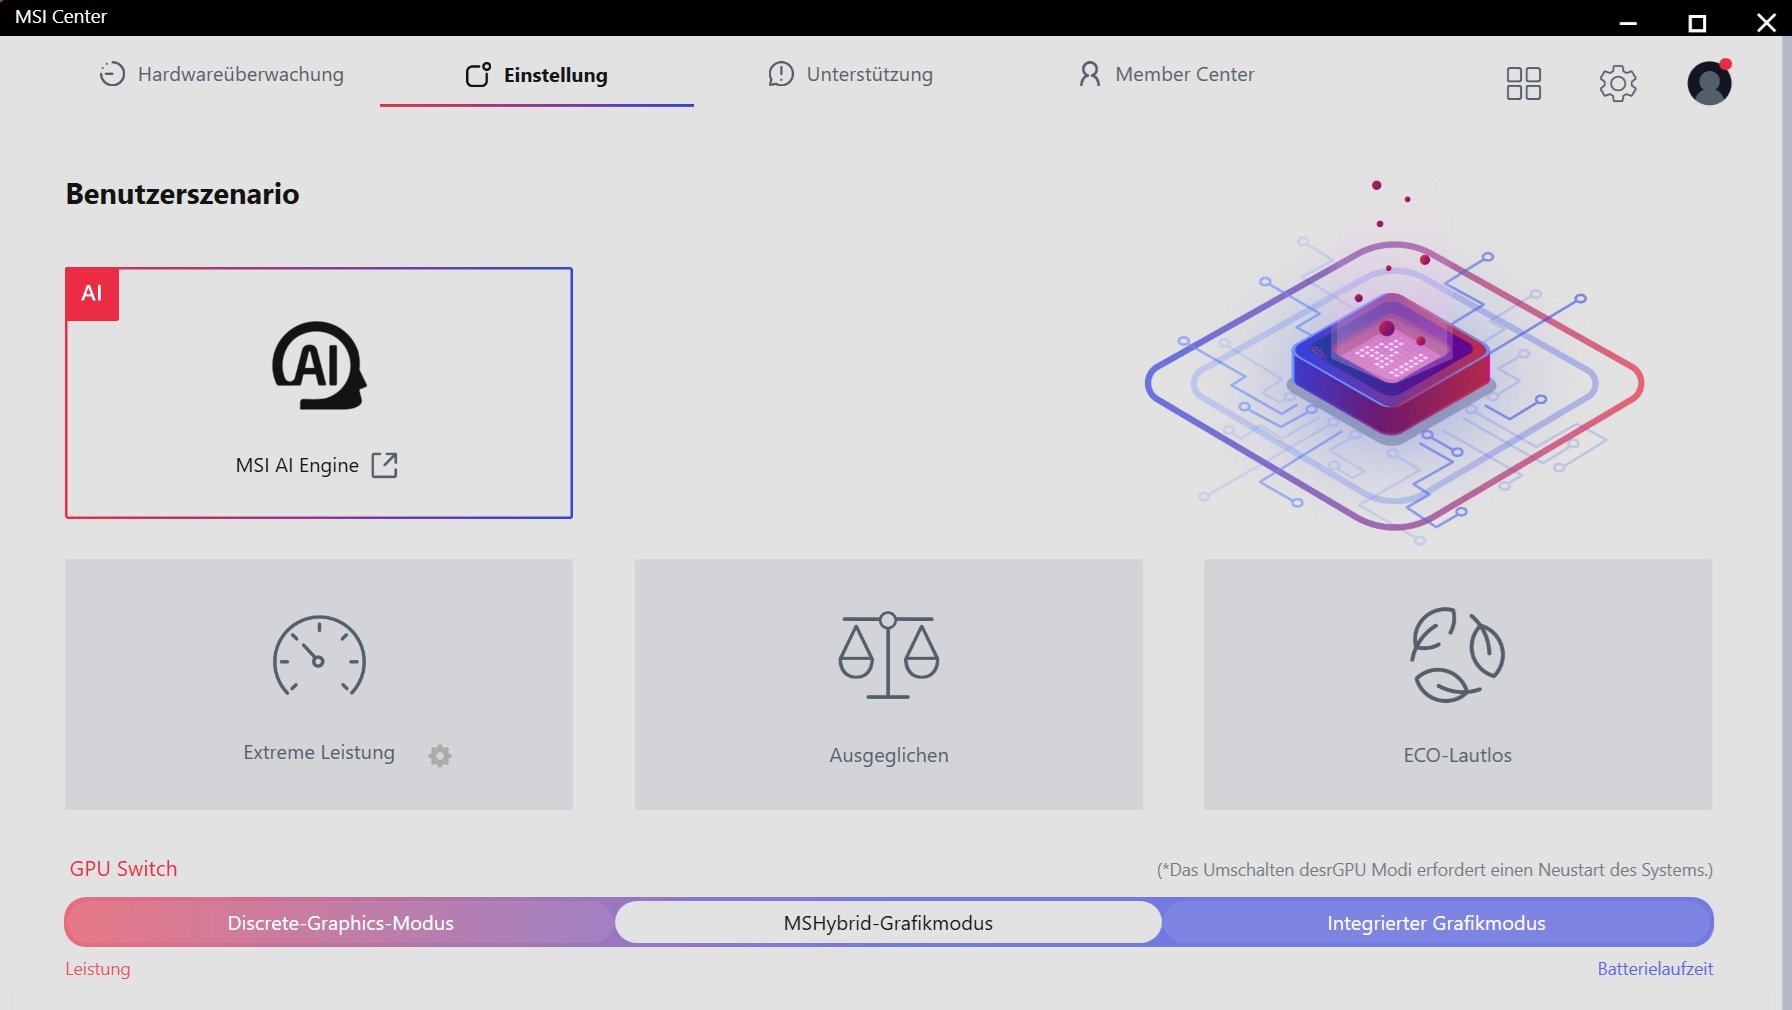Click the AI head logo icon
Screen dimensions: 1792x1010
pyautogui.click(x=319, y=365)
